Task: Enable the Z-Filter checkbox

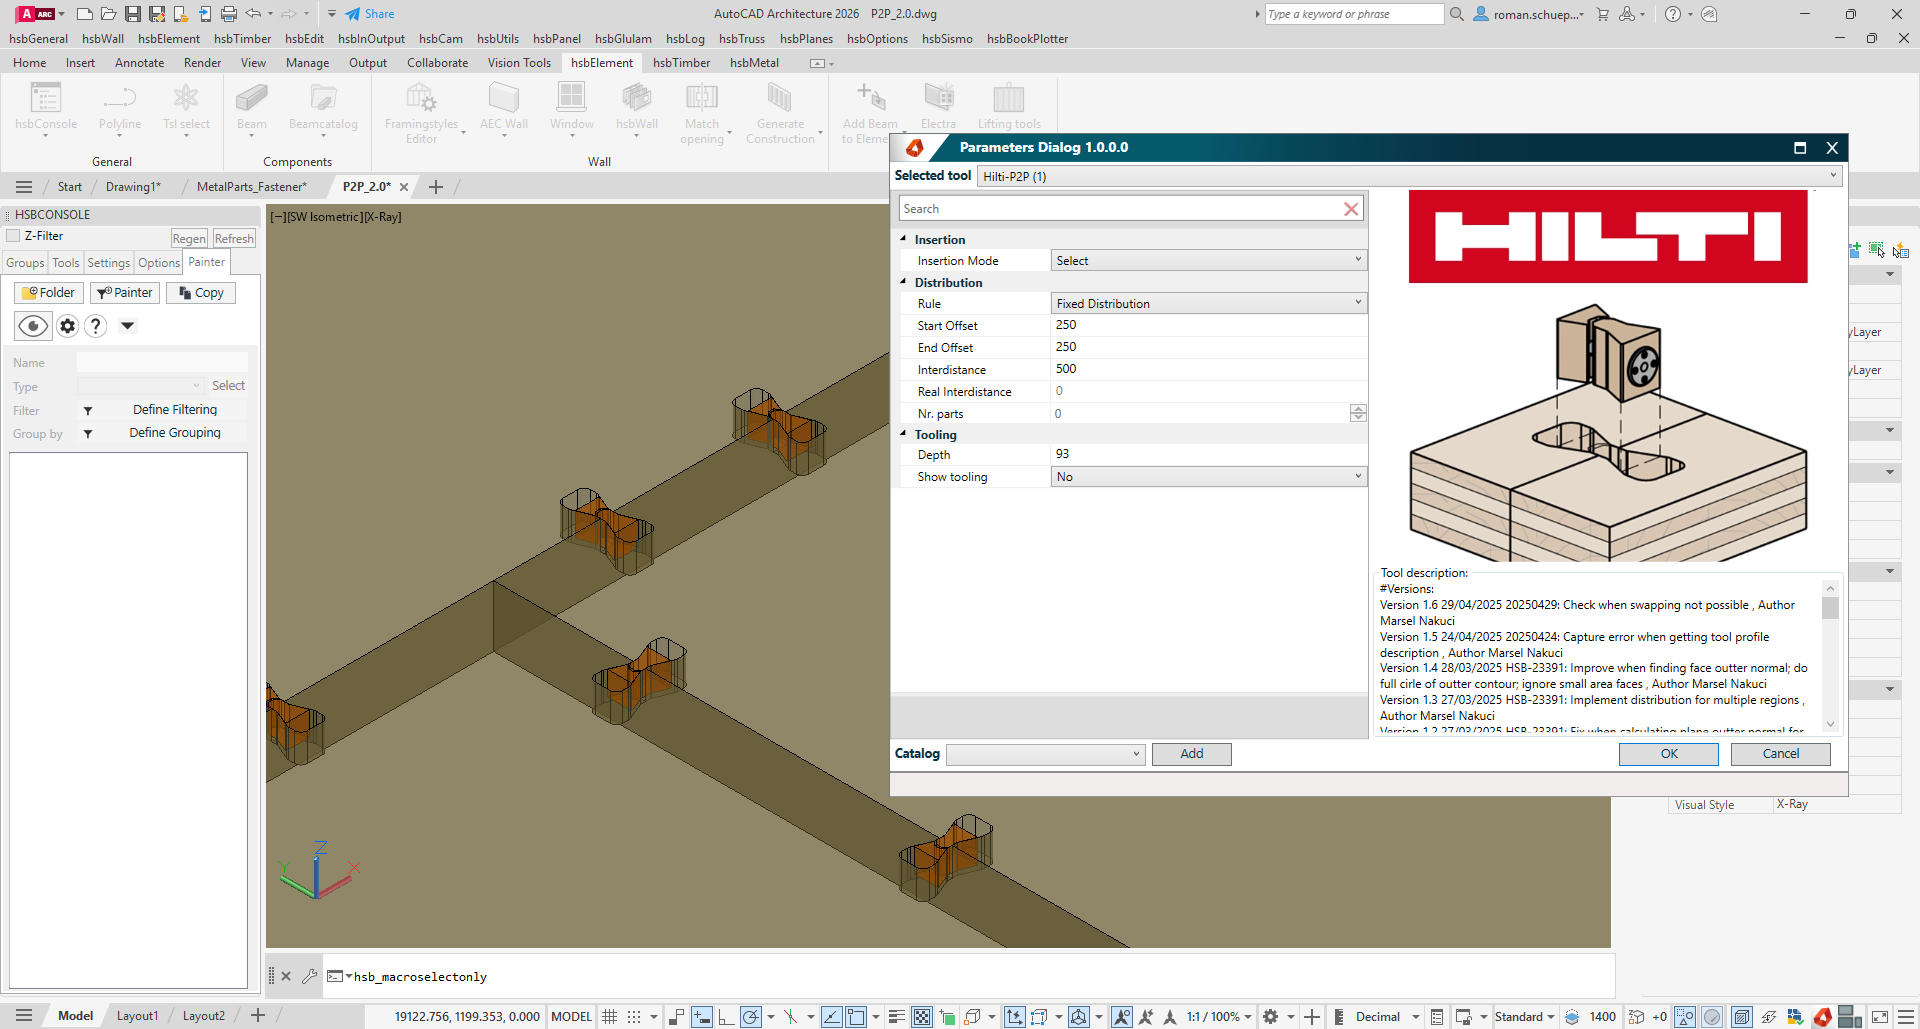Action: 12,235
